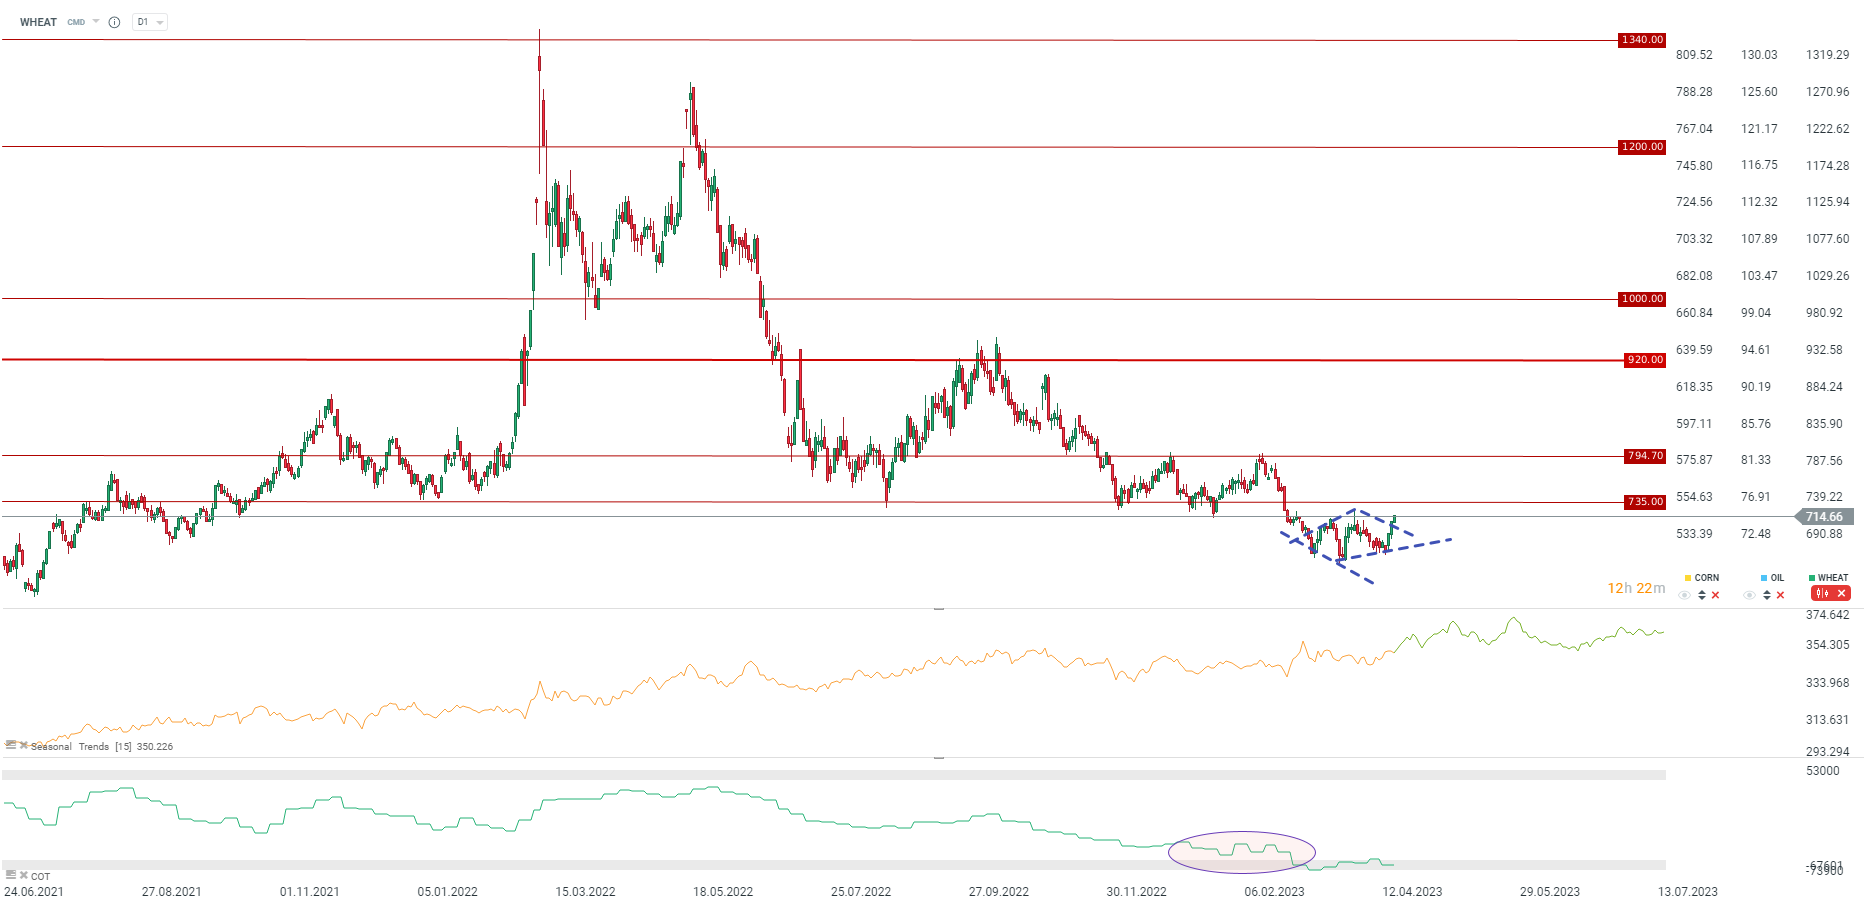The width and height of the screenshot is (1866, 909).
Task: Click the green WHEAT color swatch
Action: click(1812, 578)
